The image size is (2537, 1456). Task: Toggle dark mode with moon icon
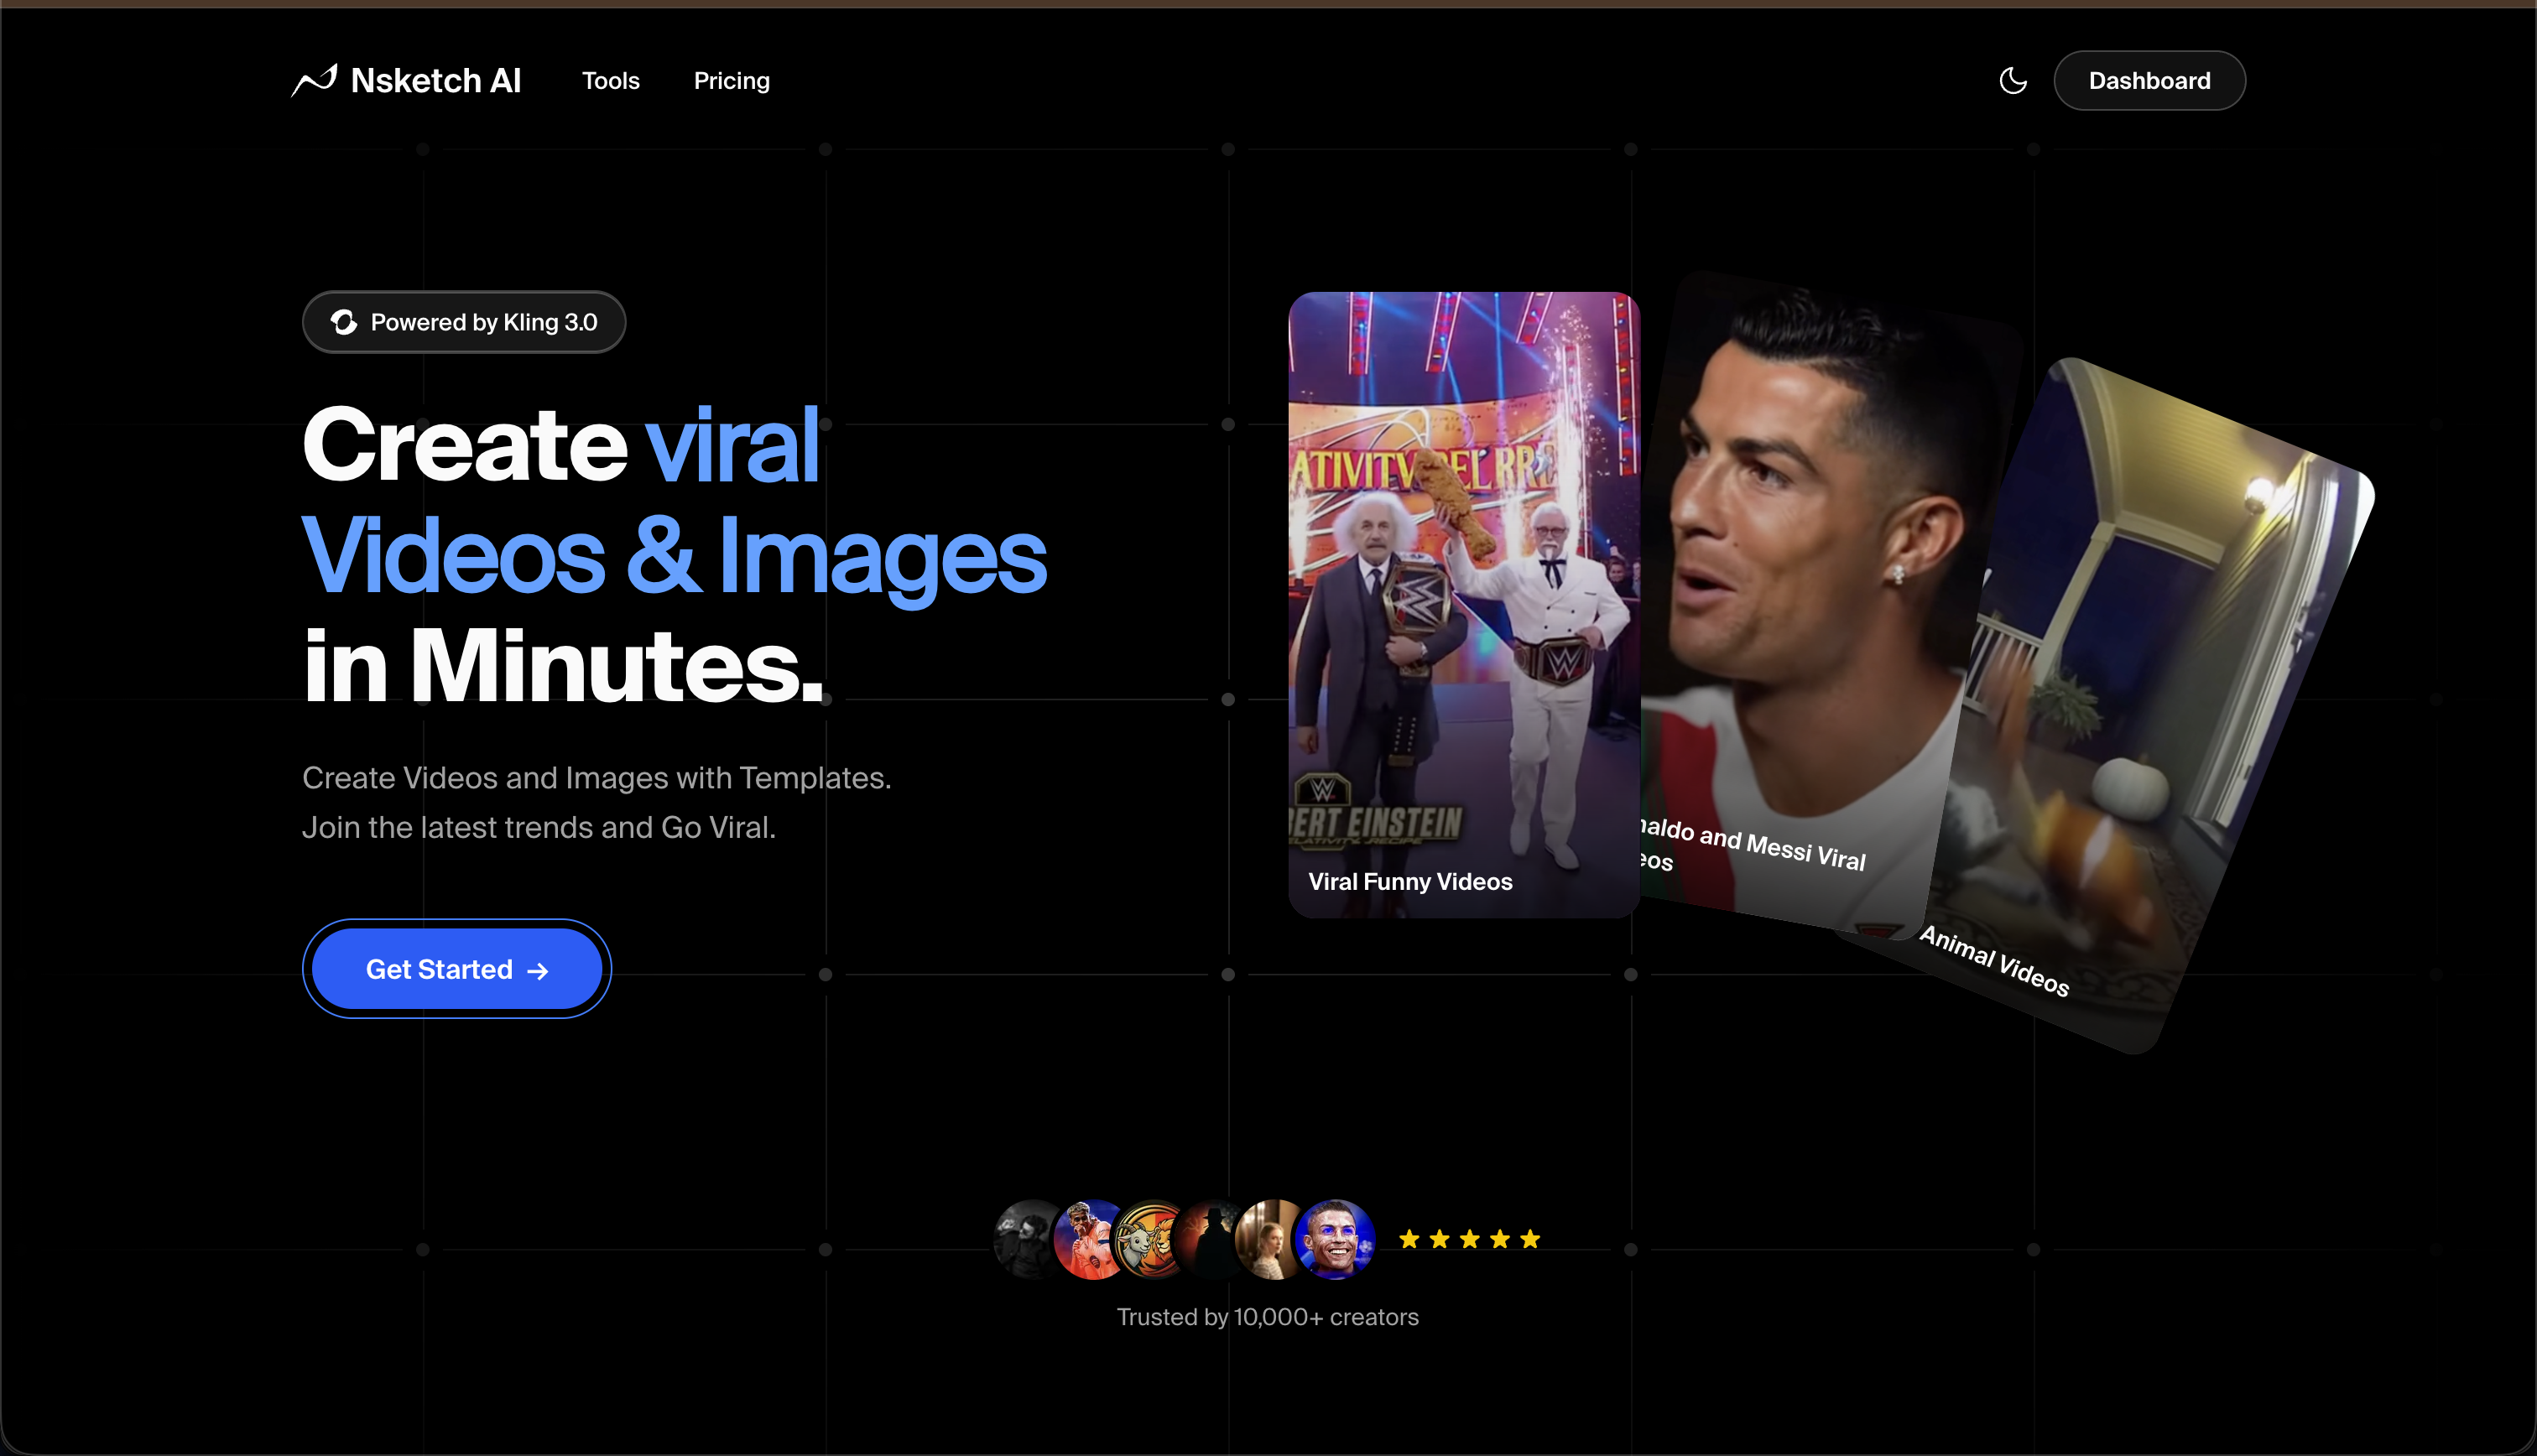(2012, 81)
